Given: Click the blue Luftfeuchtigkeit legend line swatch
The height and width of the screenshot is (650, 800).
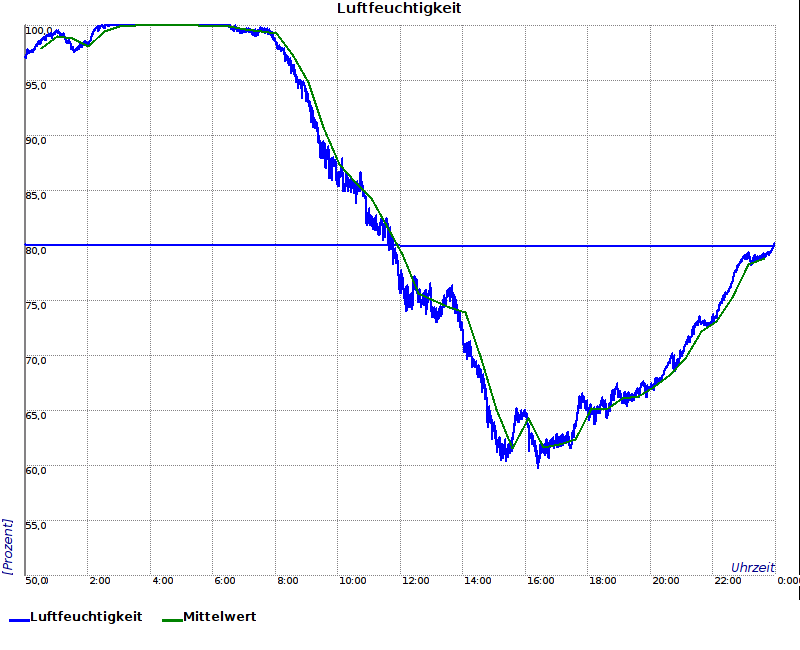Looking at the screenshot, I should click(18, 618).
